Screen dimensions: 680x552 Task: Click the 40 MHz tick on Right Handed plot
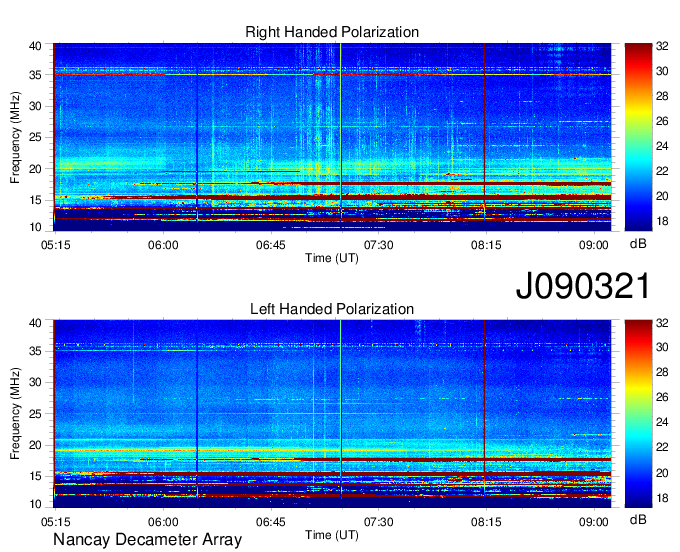[35, 46]
